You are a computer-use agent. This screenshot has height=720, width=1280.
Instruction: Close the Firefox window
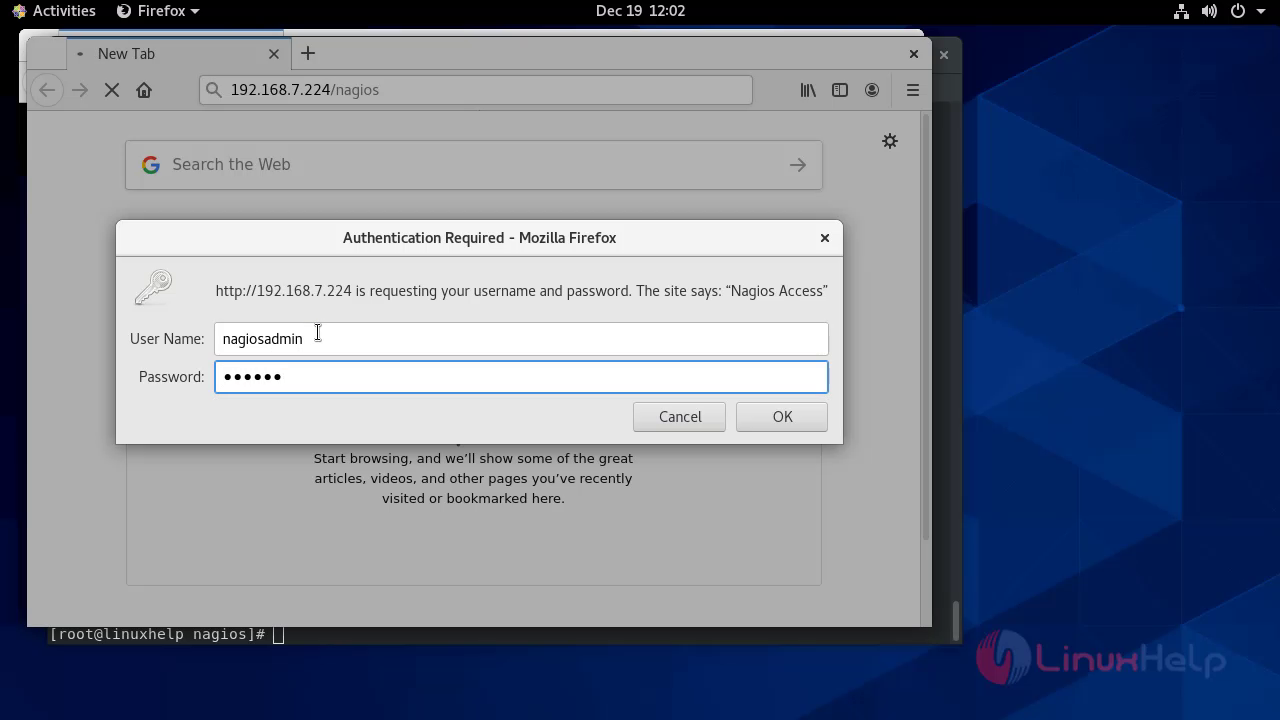coord(914,54)
